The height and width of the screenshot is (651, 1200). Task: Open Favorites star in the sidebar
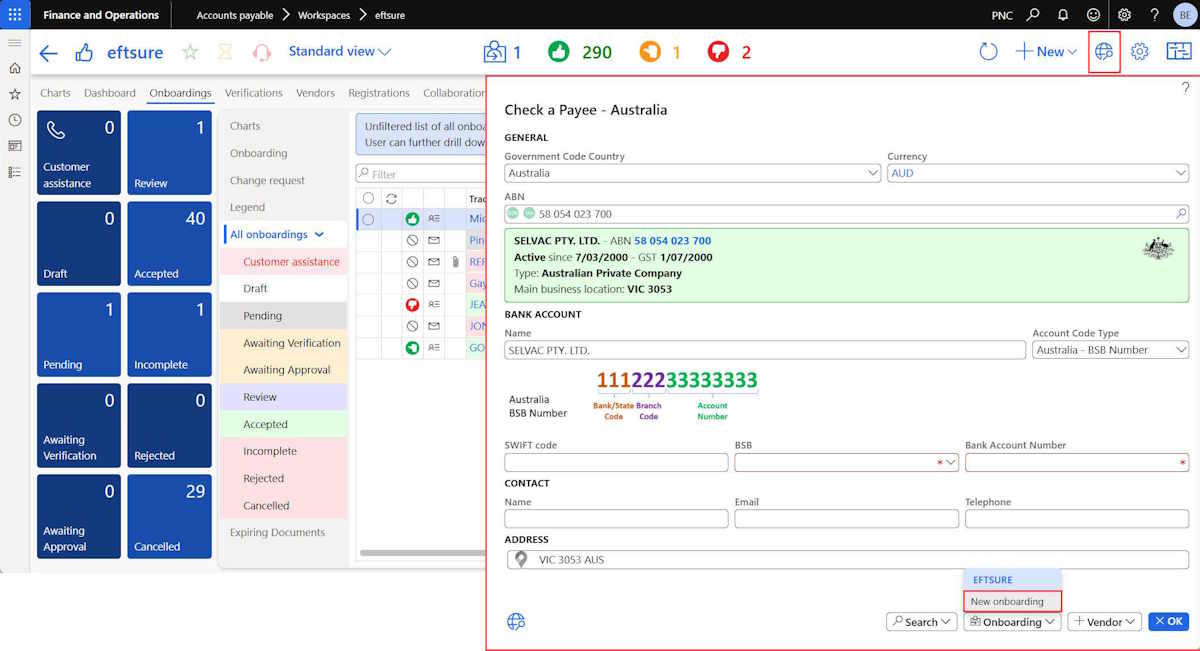[14, 94]
